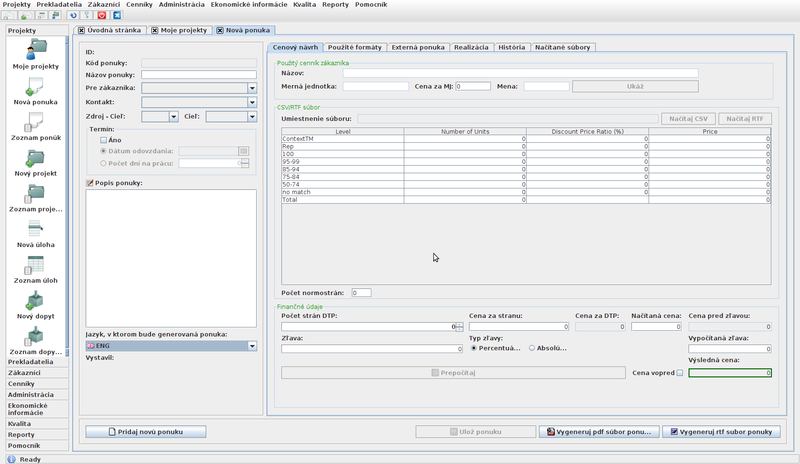Click the toolbar icon with green arrow
The width and height of the screenshot is (800, 464).
pos(26,15)
